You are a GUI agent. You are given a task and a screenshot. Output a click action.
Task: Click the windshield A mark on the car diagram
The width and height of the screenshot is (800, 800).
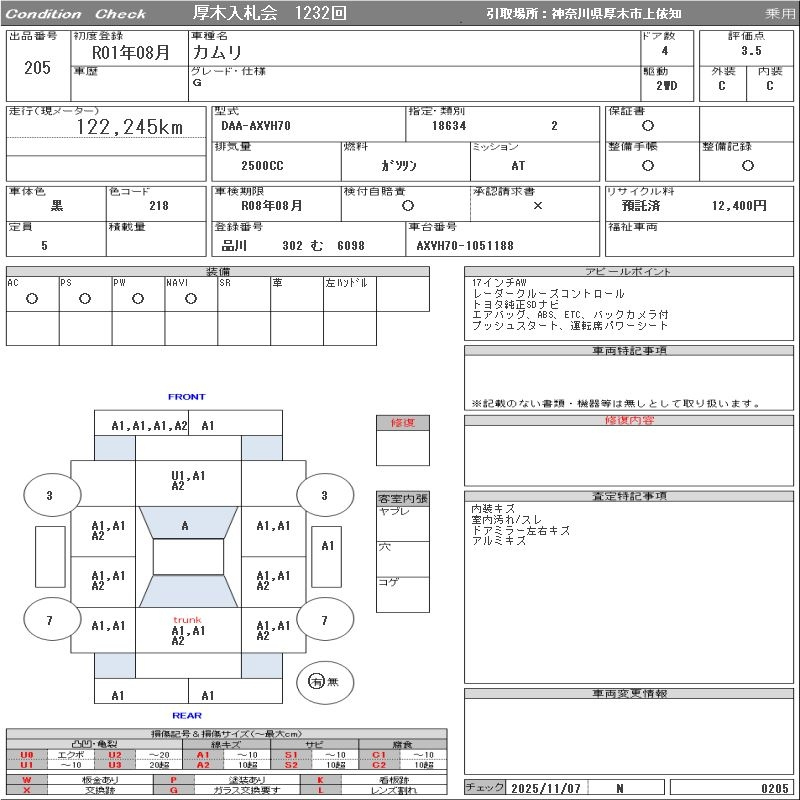[185, 525]
